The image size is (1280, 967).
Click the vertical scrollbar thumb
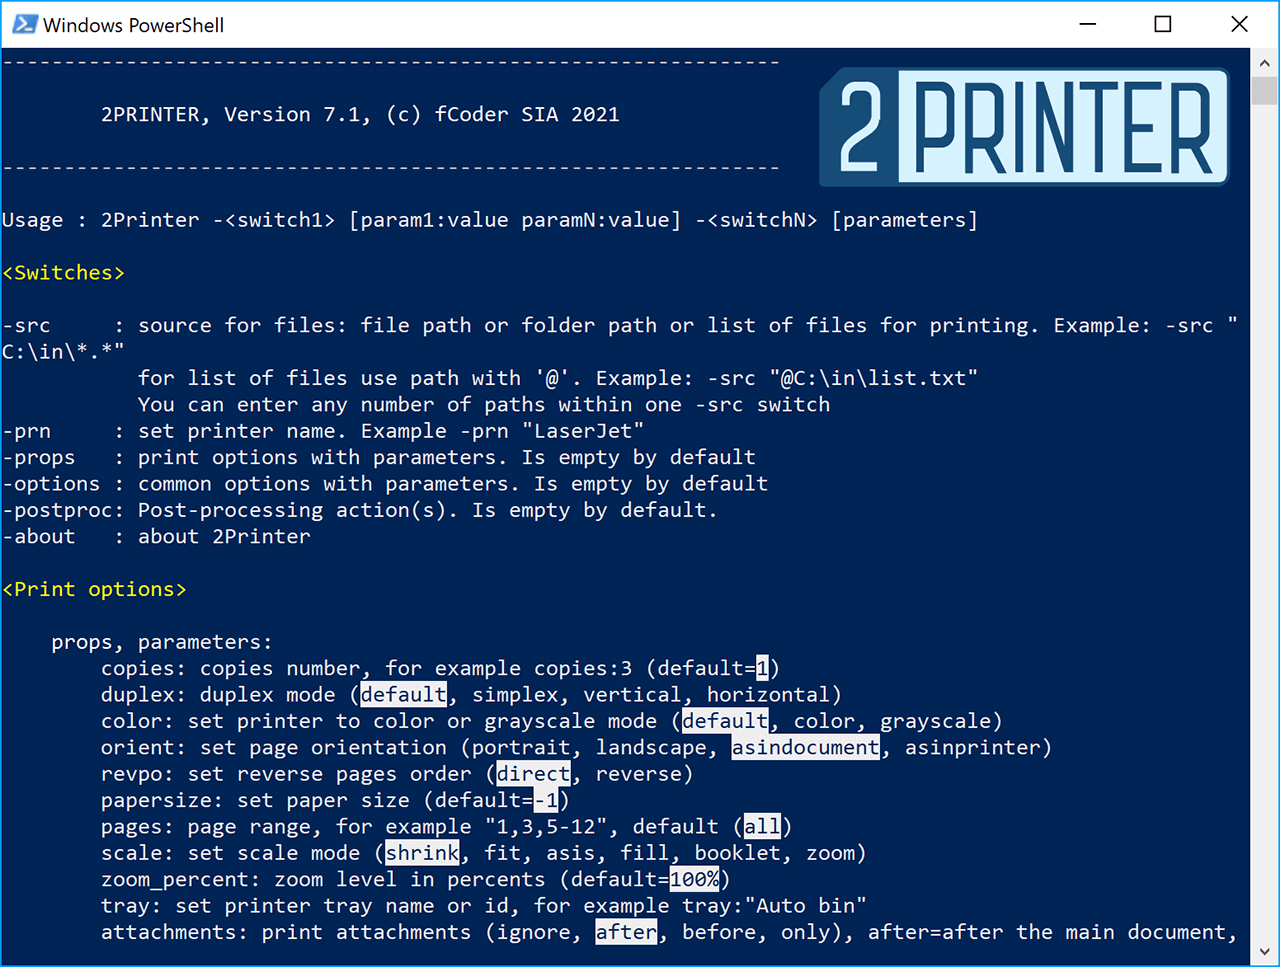point(1264,90)
